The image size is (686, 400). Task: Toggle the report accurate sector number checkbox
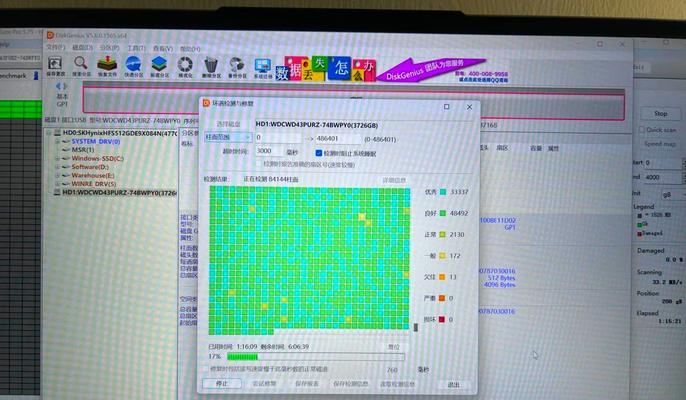[x=258, y=164]
